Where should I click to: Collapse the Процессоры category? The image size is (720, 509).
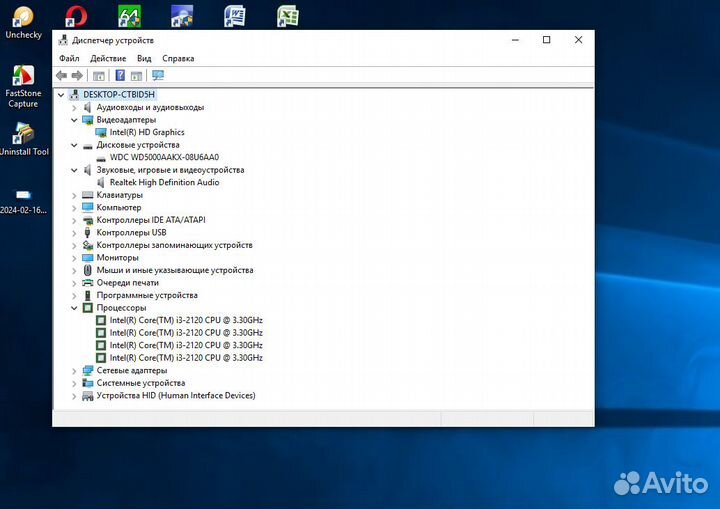coord(74,308)
